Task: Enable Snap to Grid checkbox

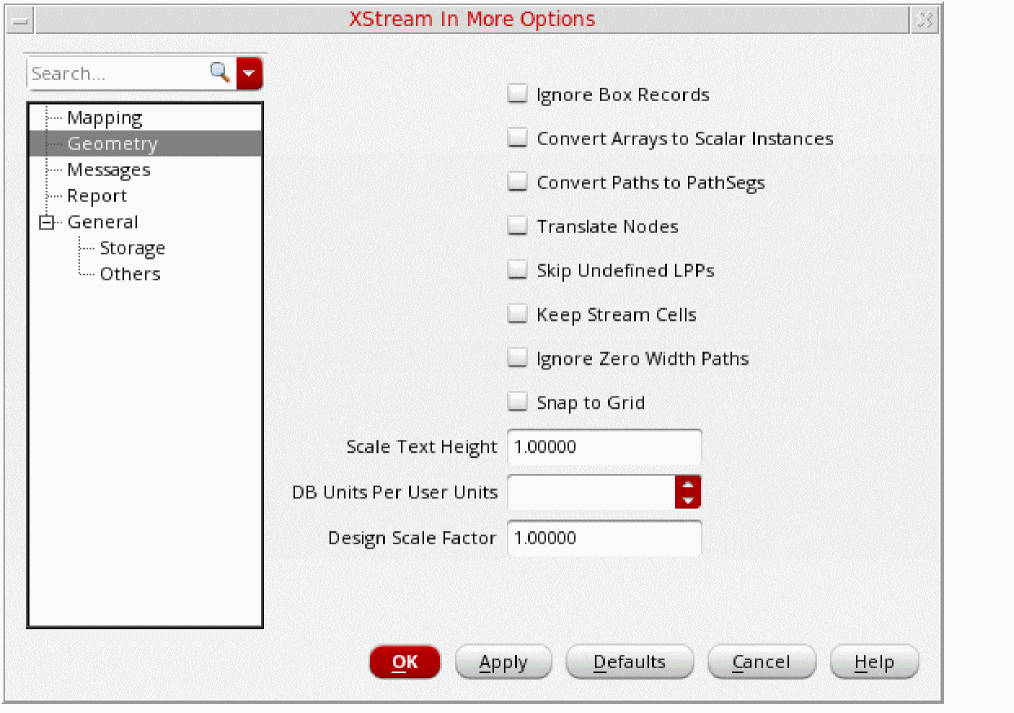Action: click(517, 403)
